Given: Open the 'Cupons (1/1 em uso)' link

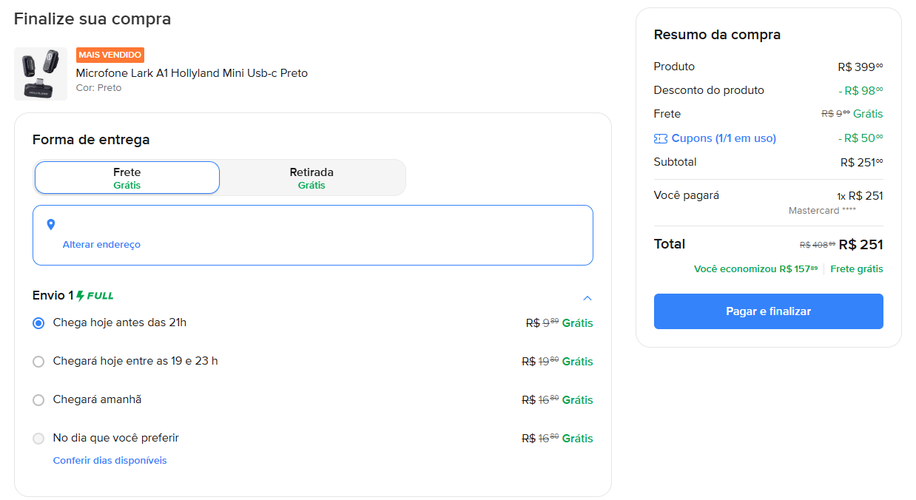Looking at the screenshot, I should (x=724, y=138).
